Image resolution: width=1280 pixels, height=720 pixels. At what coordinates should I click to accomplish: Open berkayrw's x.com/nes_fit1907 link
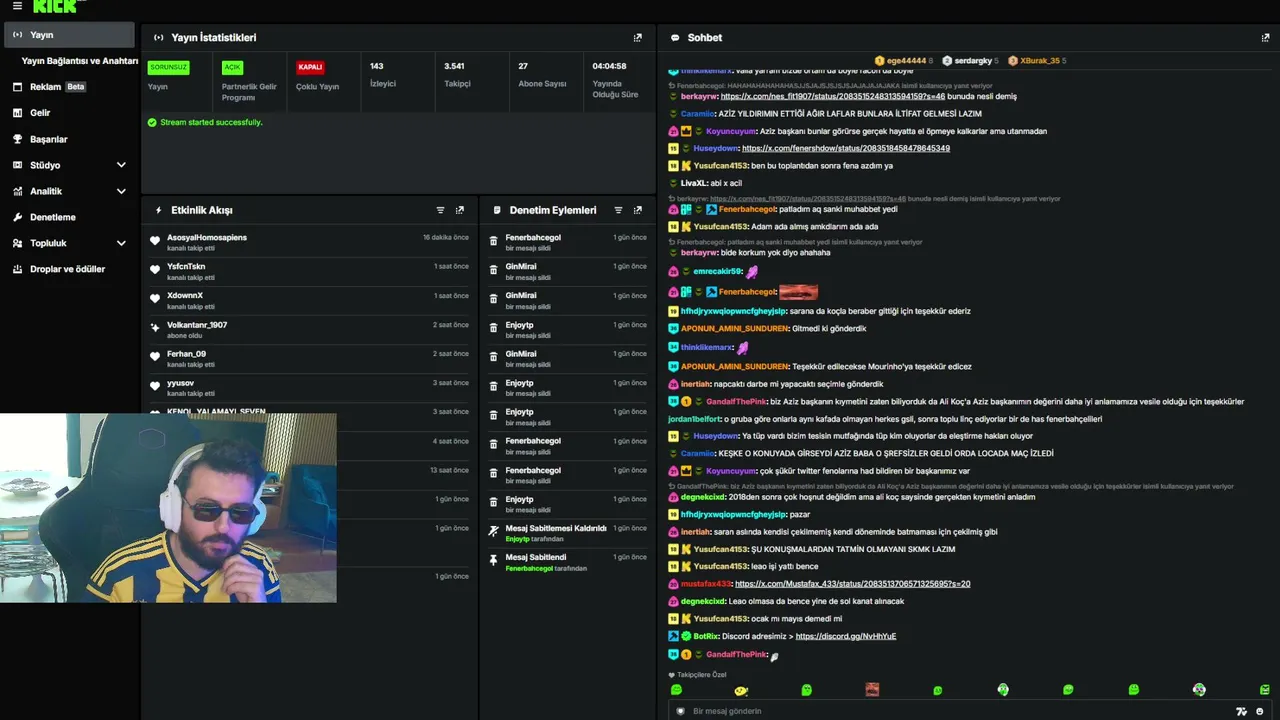(x=833, y=97)
